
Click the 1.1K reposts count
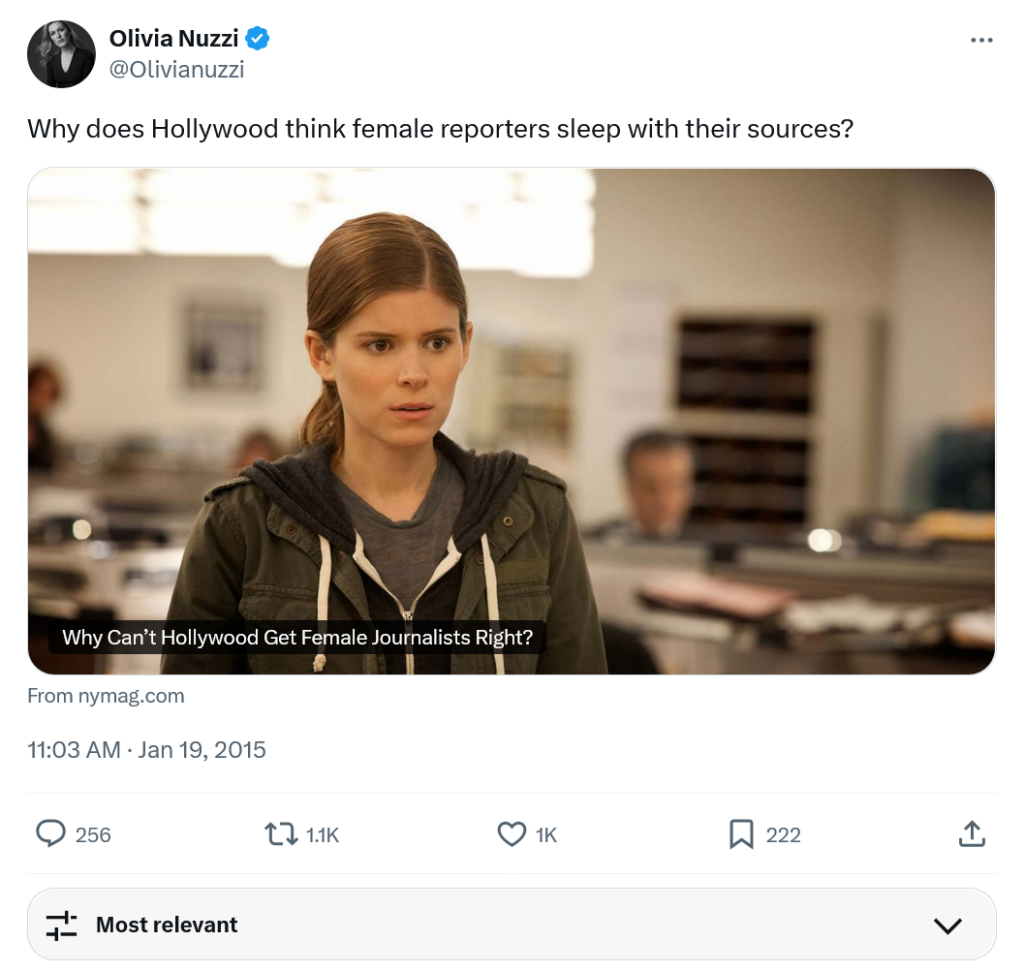click(321, 835)
